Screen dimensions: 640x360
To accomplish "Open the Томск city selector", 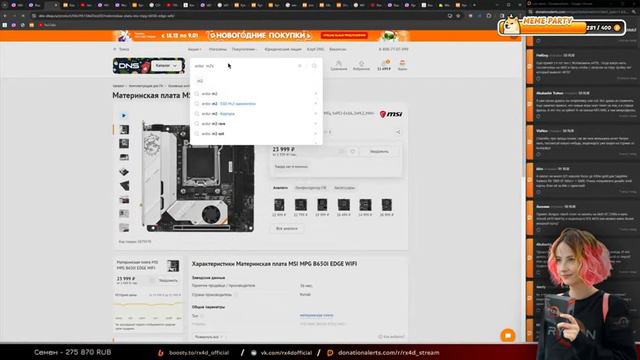I will (122, 49).
